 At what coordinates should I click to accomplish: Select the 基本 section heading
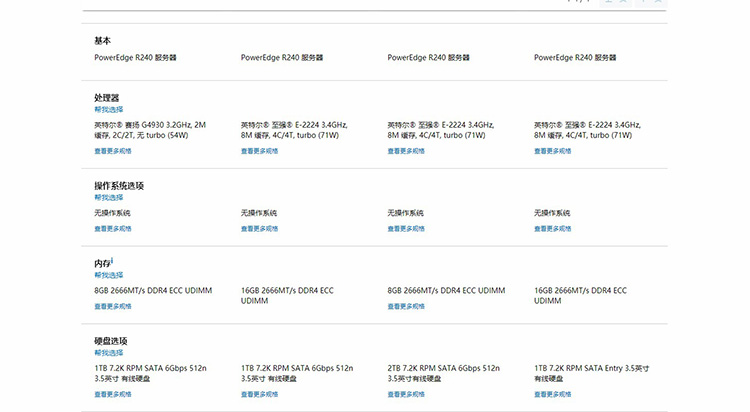click(x=102, y=41)
